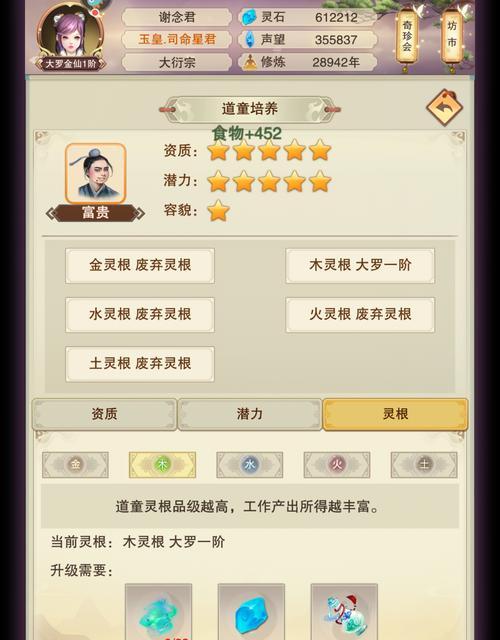The width and height of the screenshot is (500, 640).
Task: Tap the 声望 reputation icon
Action: click(249, 40)
